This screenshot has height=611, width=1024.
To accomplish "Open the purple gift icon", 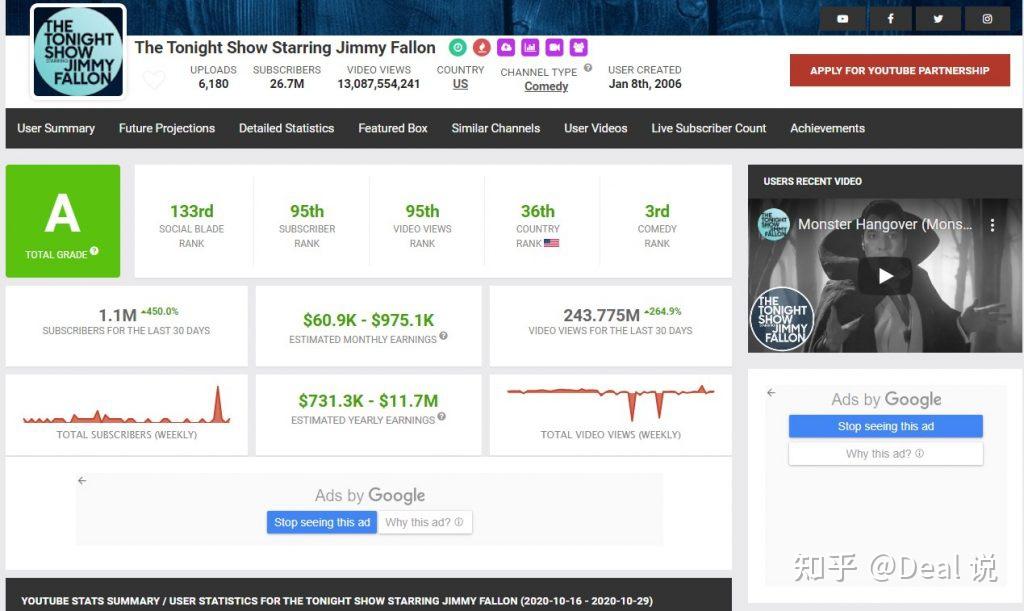I will pyautogui.click(x=577, y=47).
